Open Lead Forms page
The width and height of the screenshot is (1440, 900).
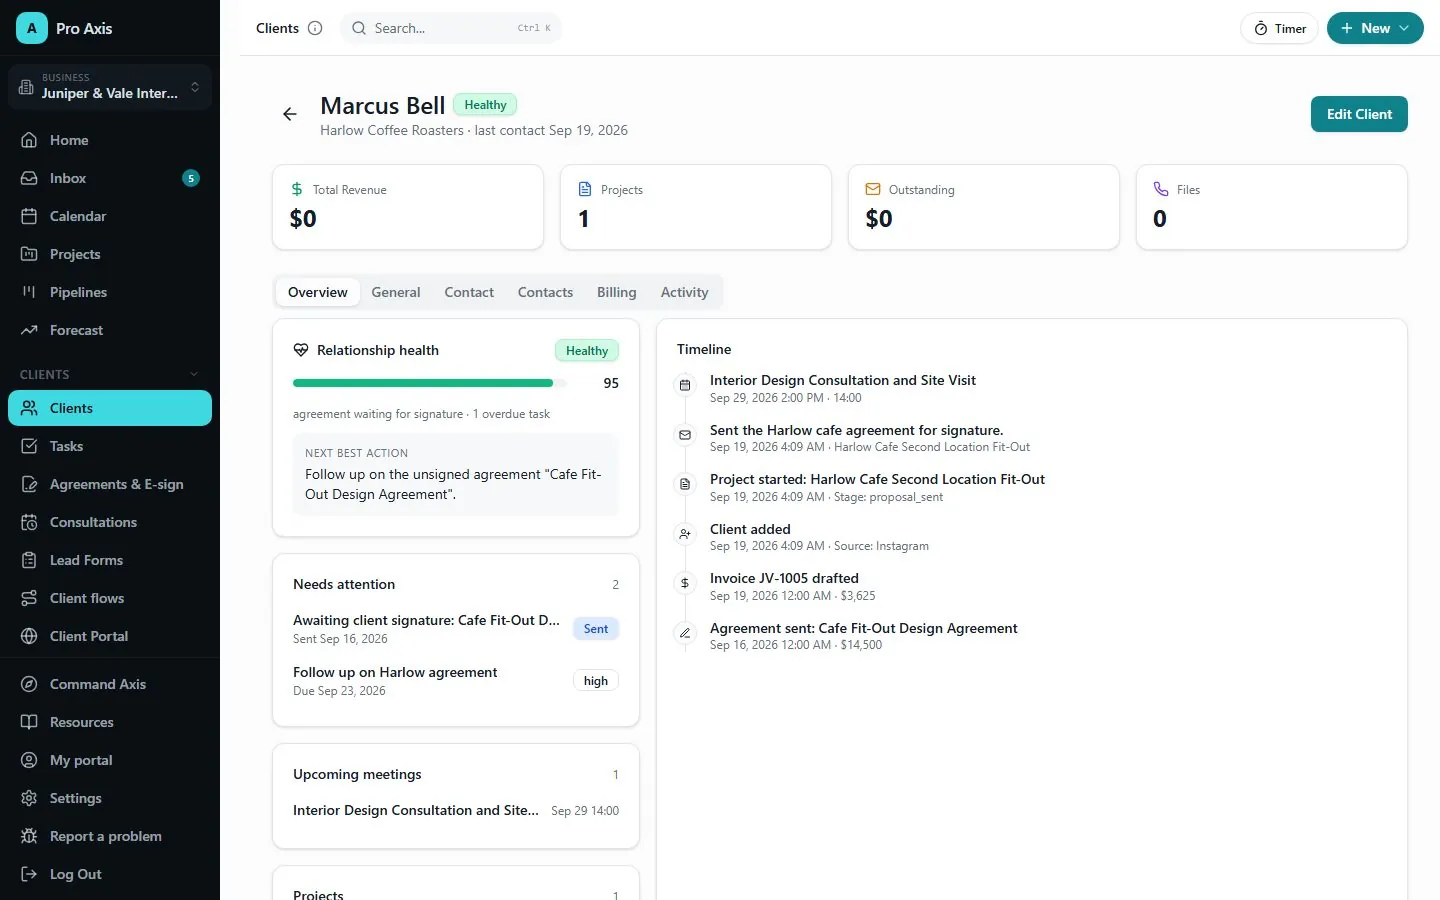click(x=110, y=560)
